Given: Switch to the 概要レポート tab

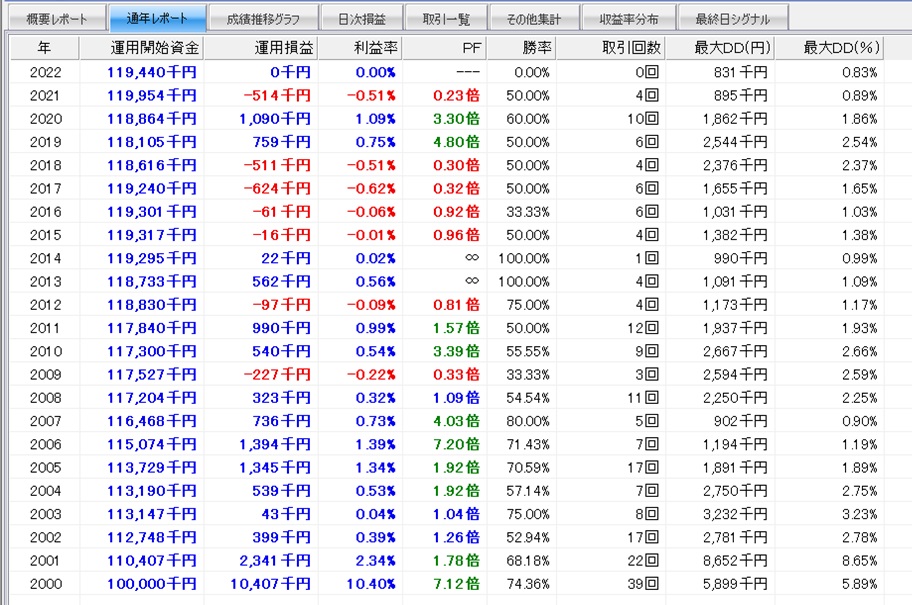Looking at the screenshot, I should pyautogui.click(x=55, y=19).
